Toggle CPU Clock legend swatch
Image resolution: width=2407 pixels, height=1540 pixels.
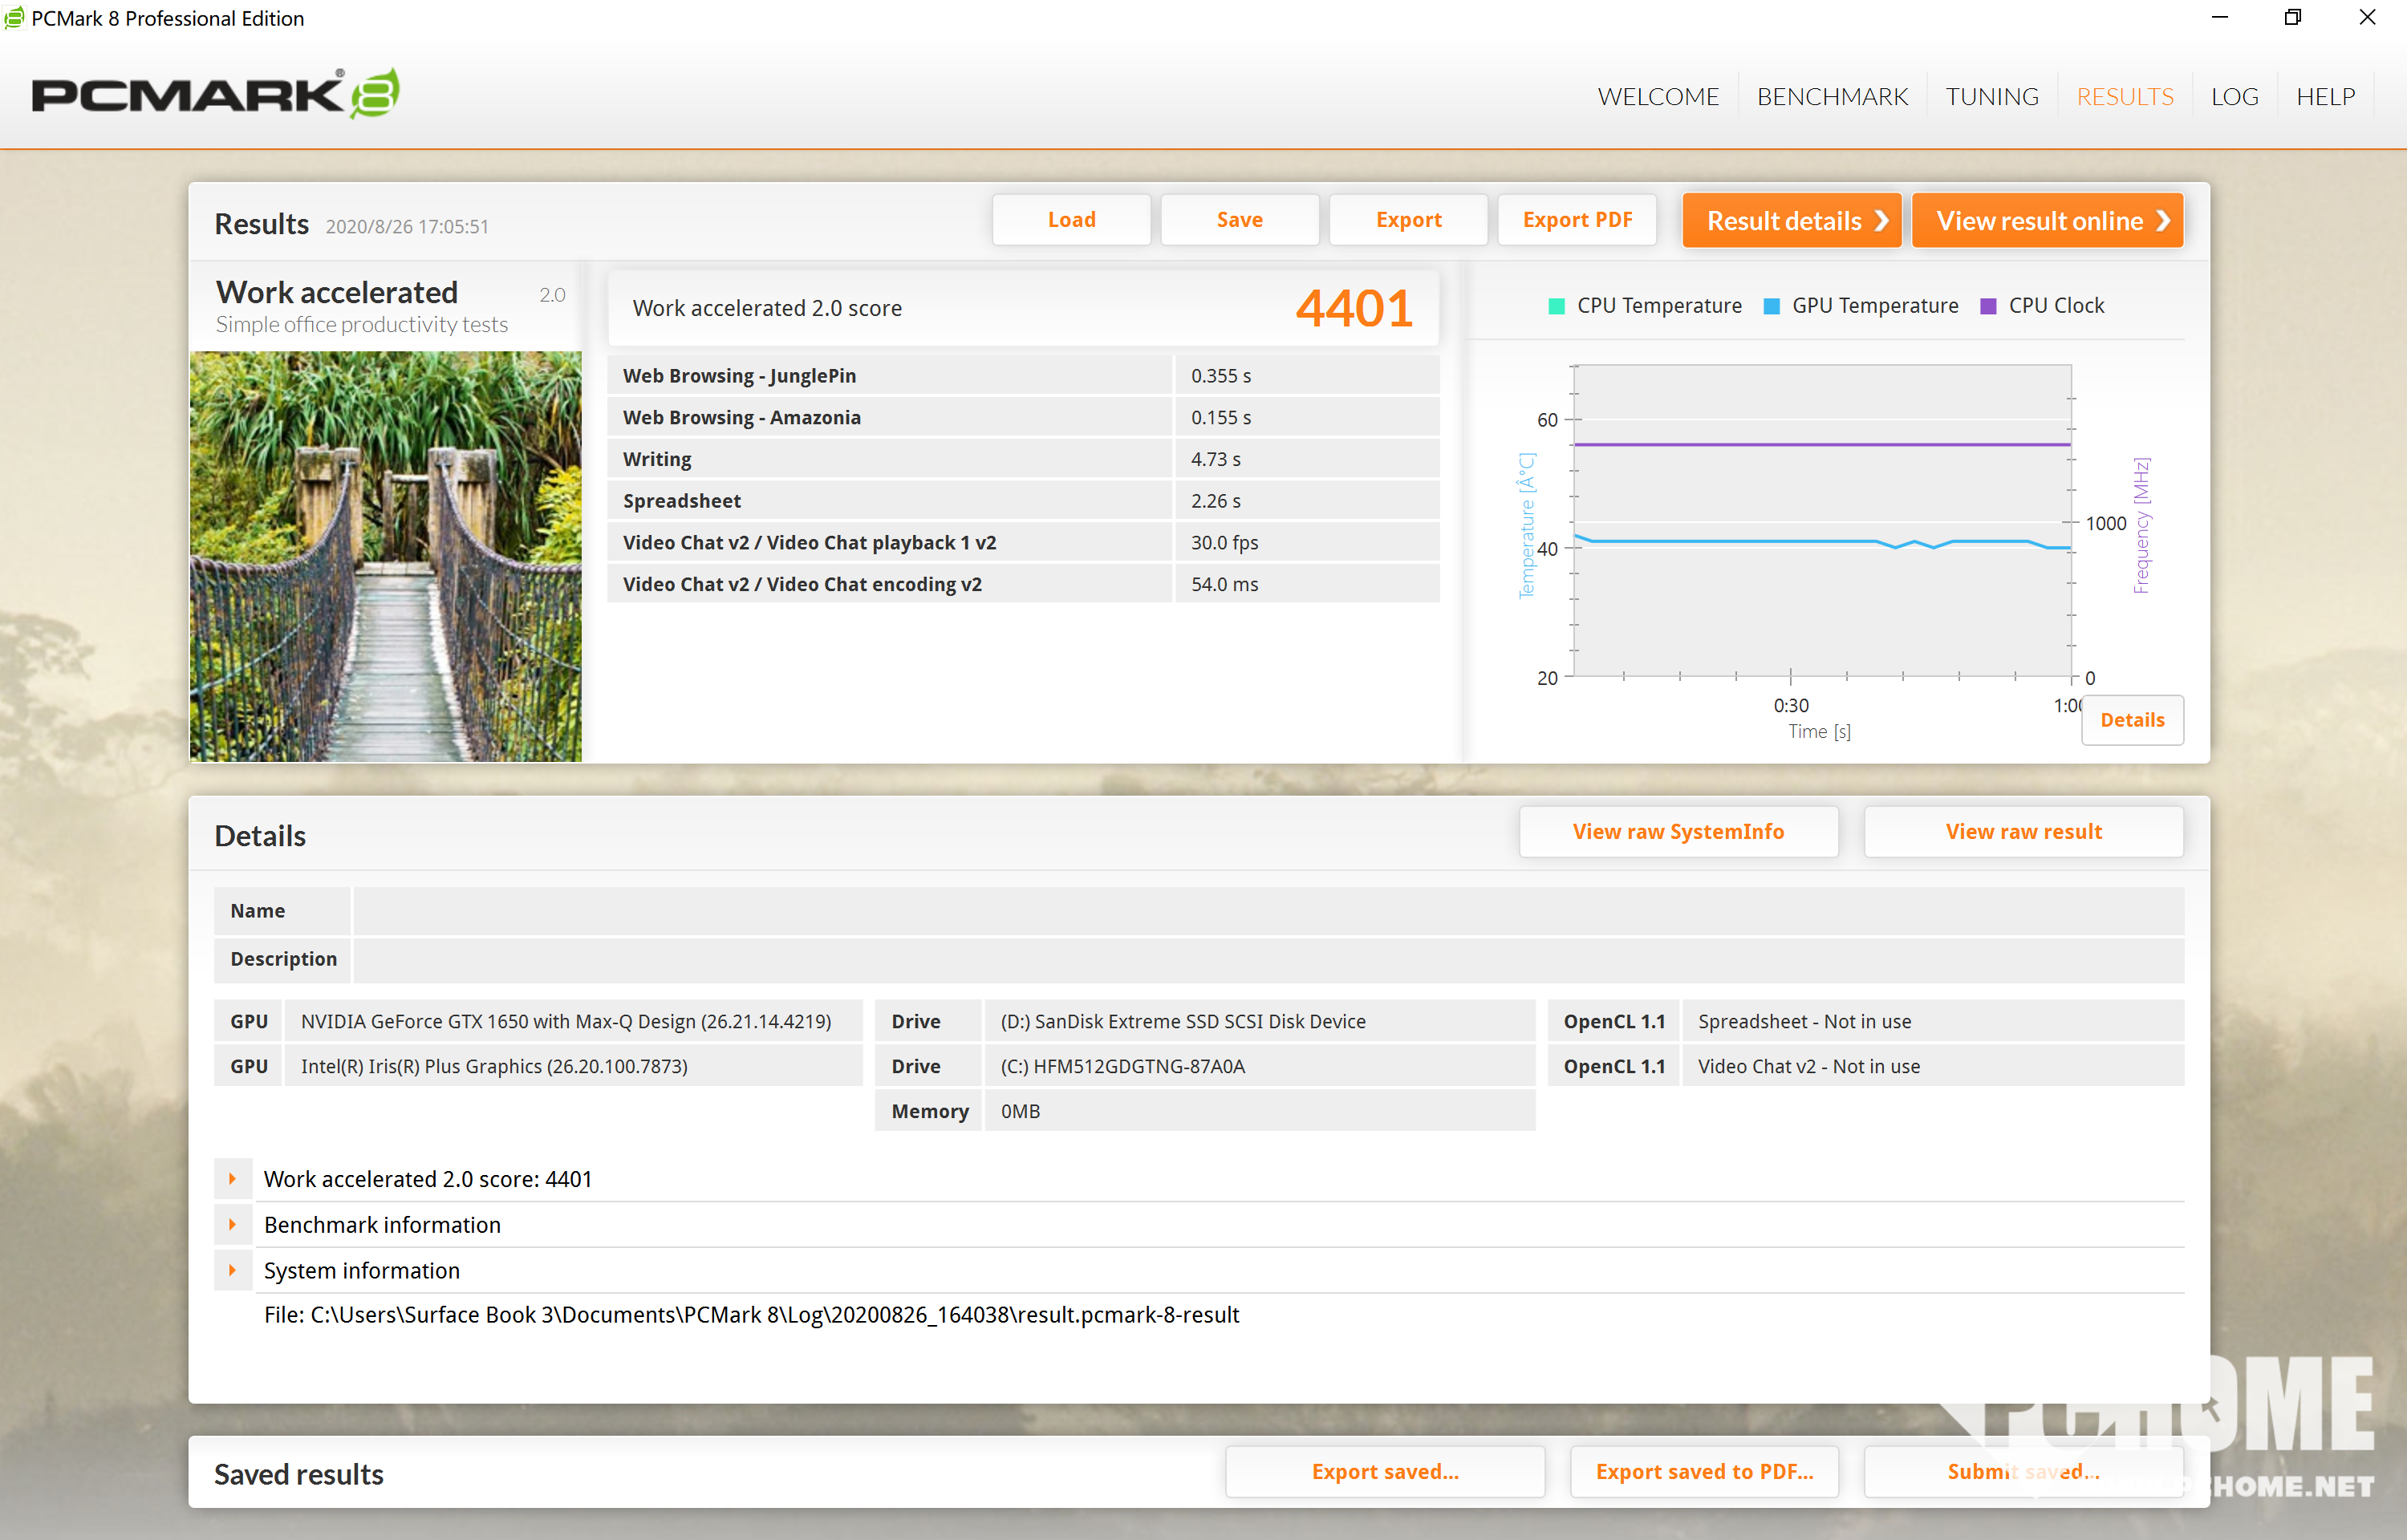[1988, 306]
